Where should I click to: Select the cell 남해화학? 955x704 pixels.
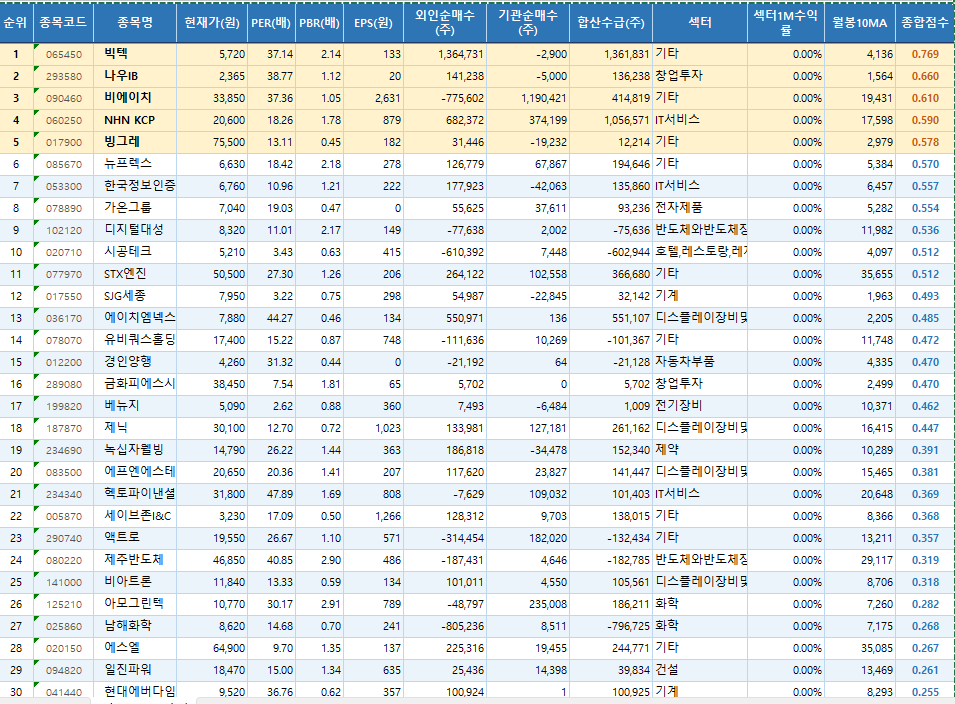135,626
